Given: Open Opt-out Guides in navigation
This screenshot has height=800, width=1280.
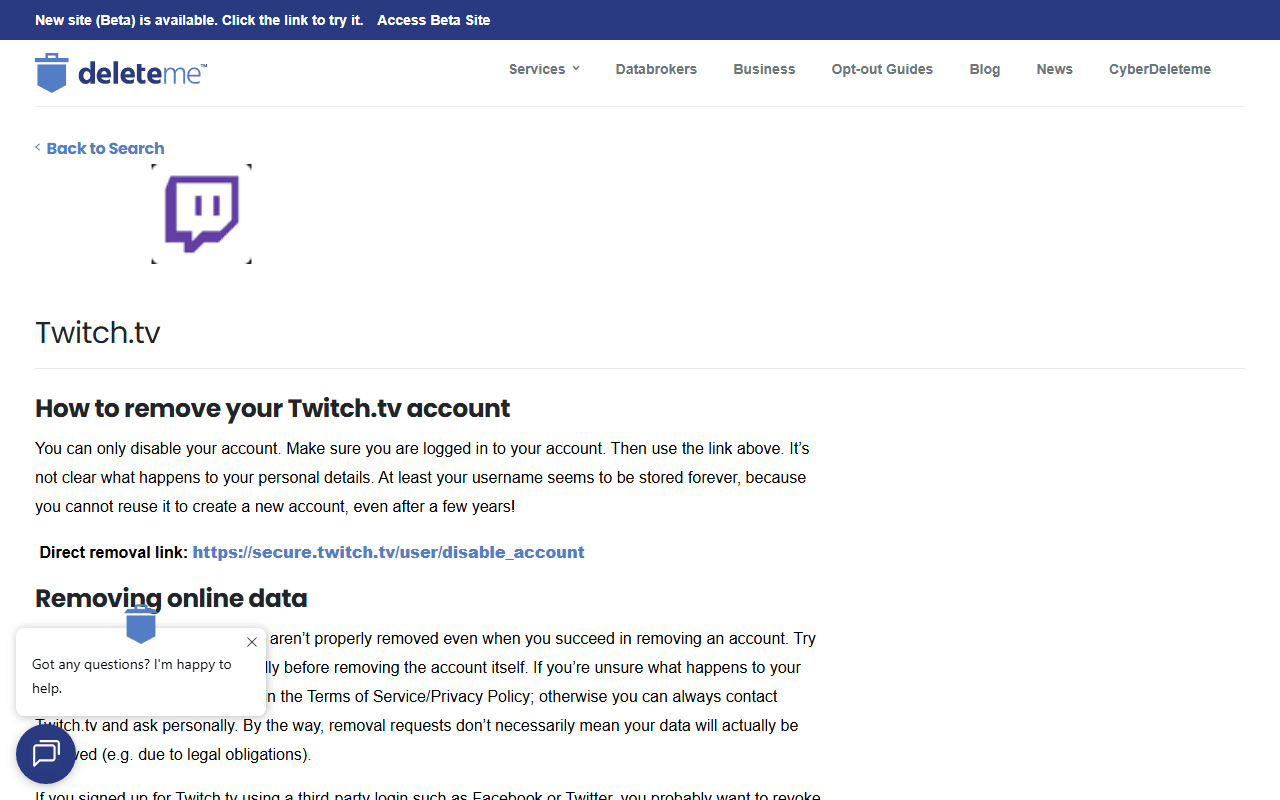Looking at the screenshot, I should pyautogui.click(x=882, y=69).
